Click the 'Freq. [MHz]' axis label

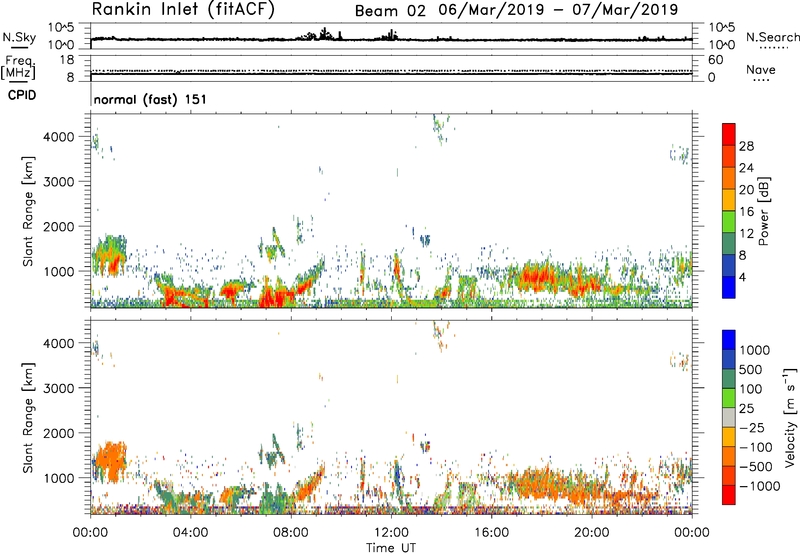point(18,67)
